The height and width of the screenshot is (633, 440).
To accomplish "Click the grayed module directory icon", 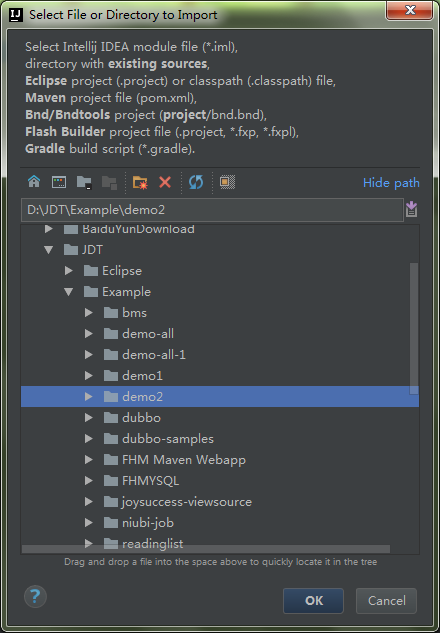I will [x=109, y=182].
